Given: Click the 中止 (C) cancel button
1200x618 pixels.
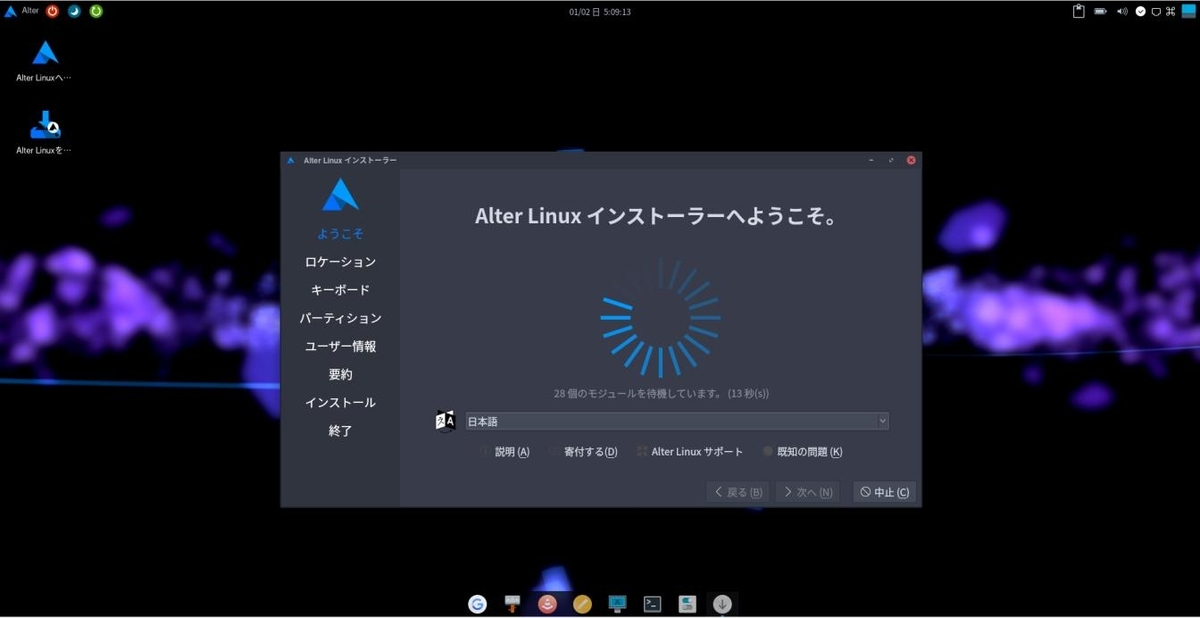Looking at the screenshot, I should (x=884, y=492).
